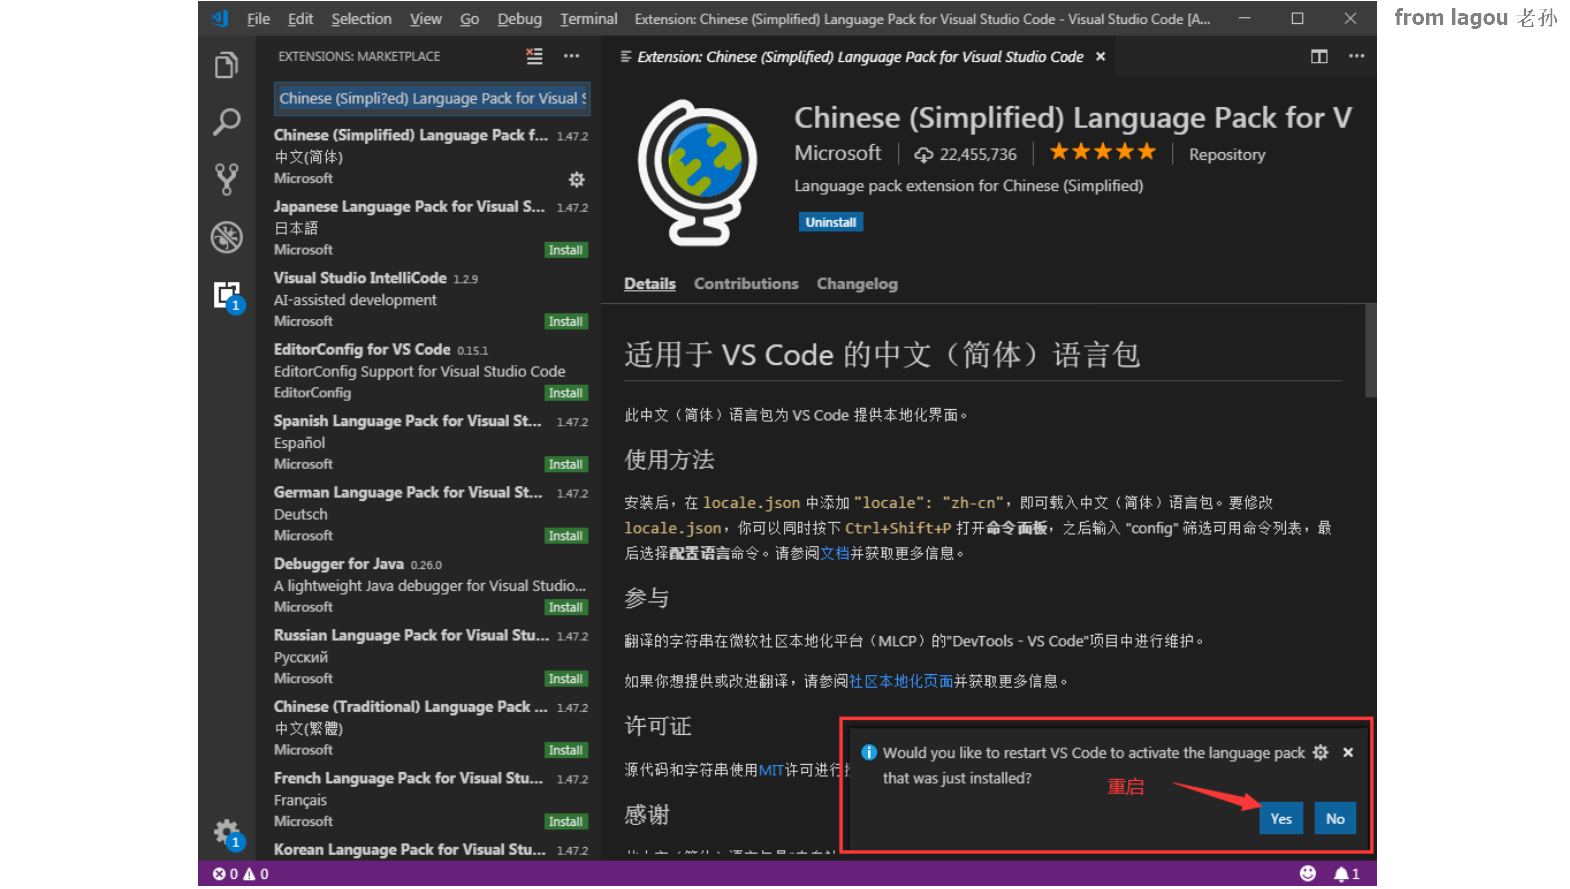Select Debugger for Java list title

point(339,564)
